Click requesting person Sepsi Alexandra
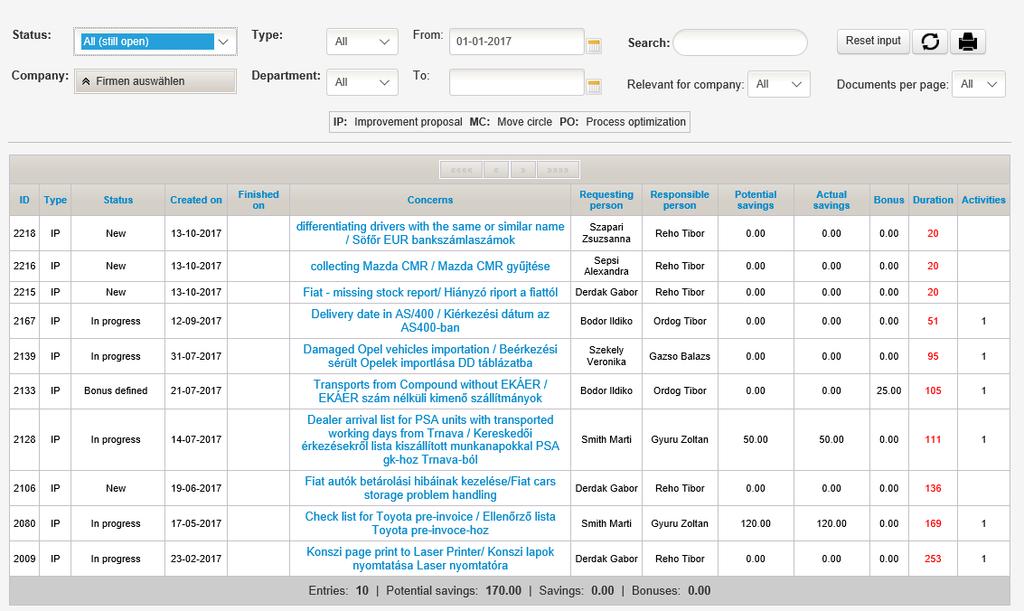This screenshot has height=611, width=1024. (x=606, y=266)
